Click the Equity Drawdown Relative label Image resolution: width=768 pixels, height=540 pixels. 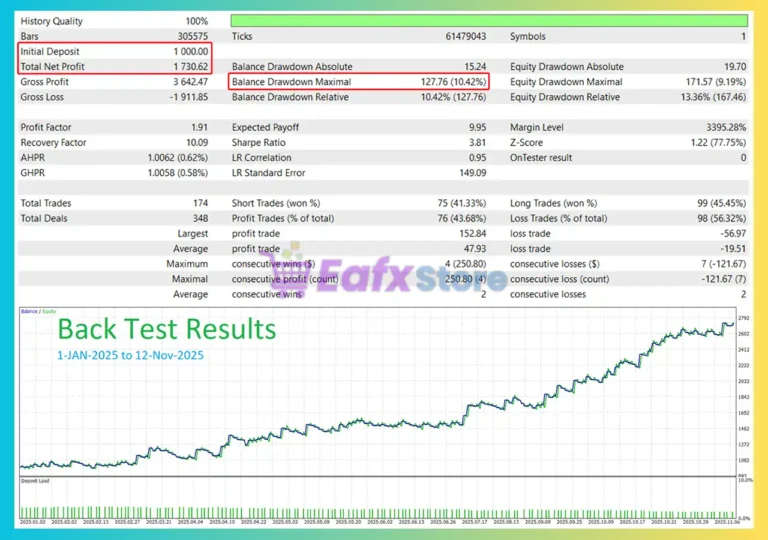565,97
